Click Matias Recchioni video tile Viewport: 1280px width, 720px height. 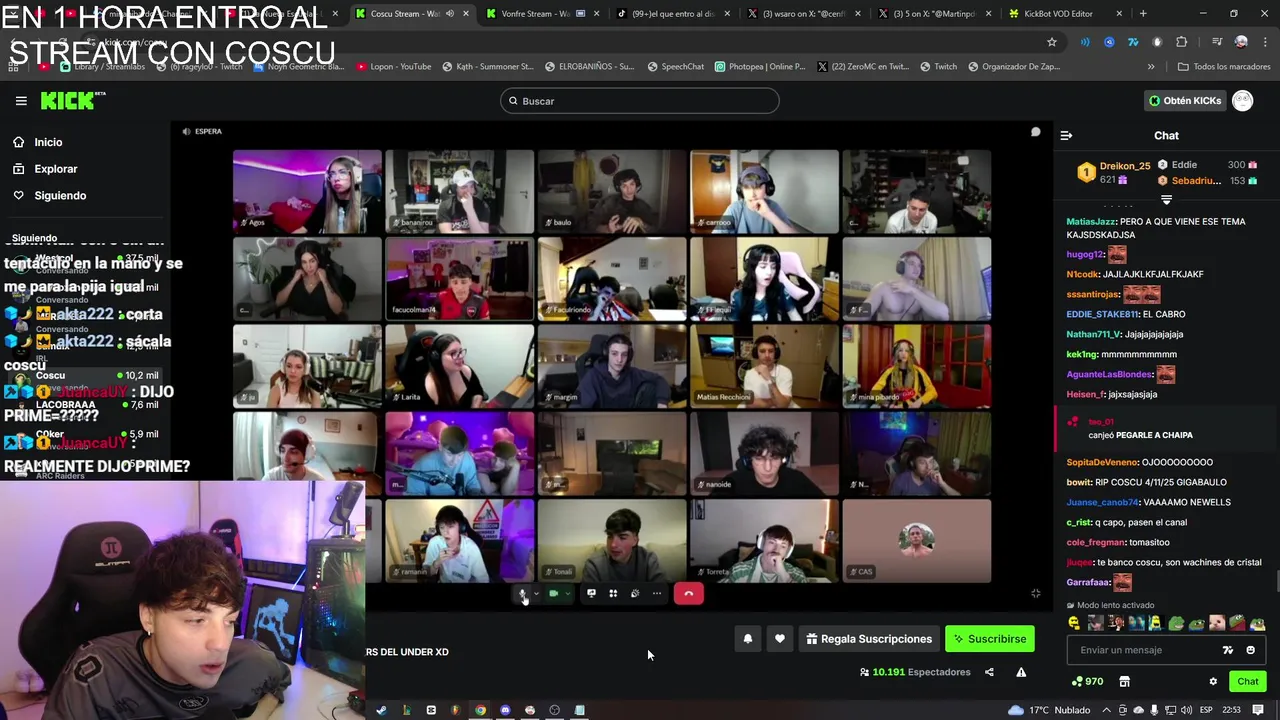click(764, 367)
